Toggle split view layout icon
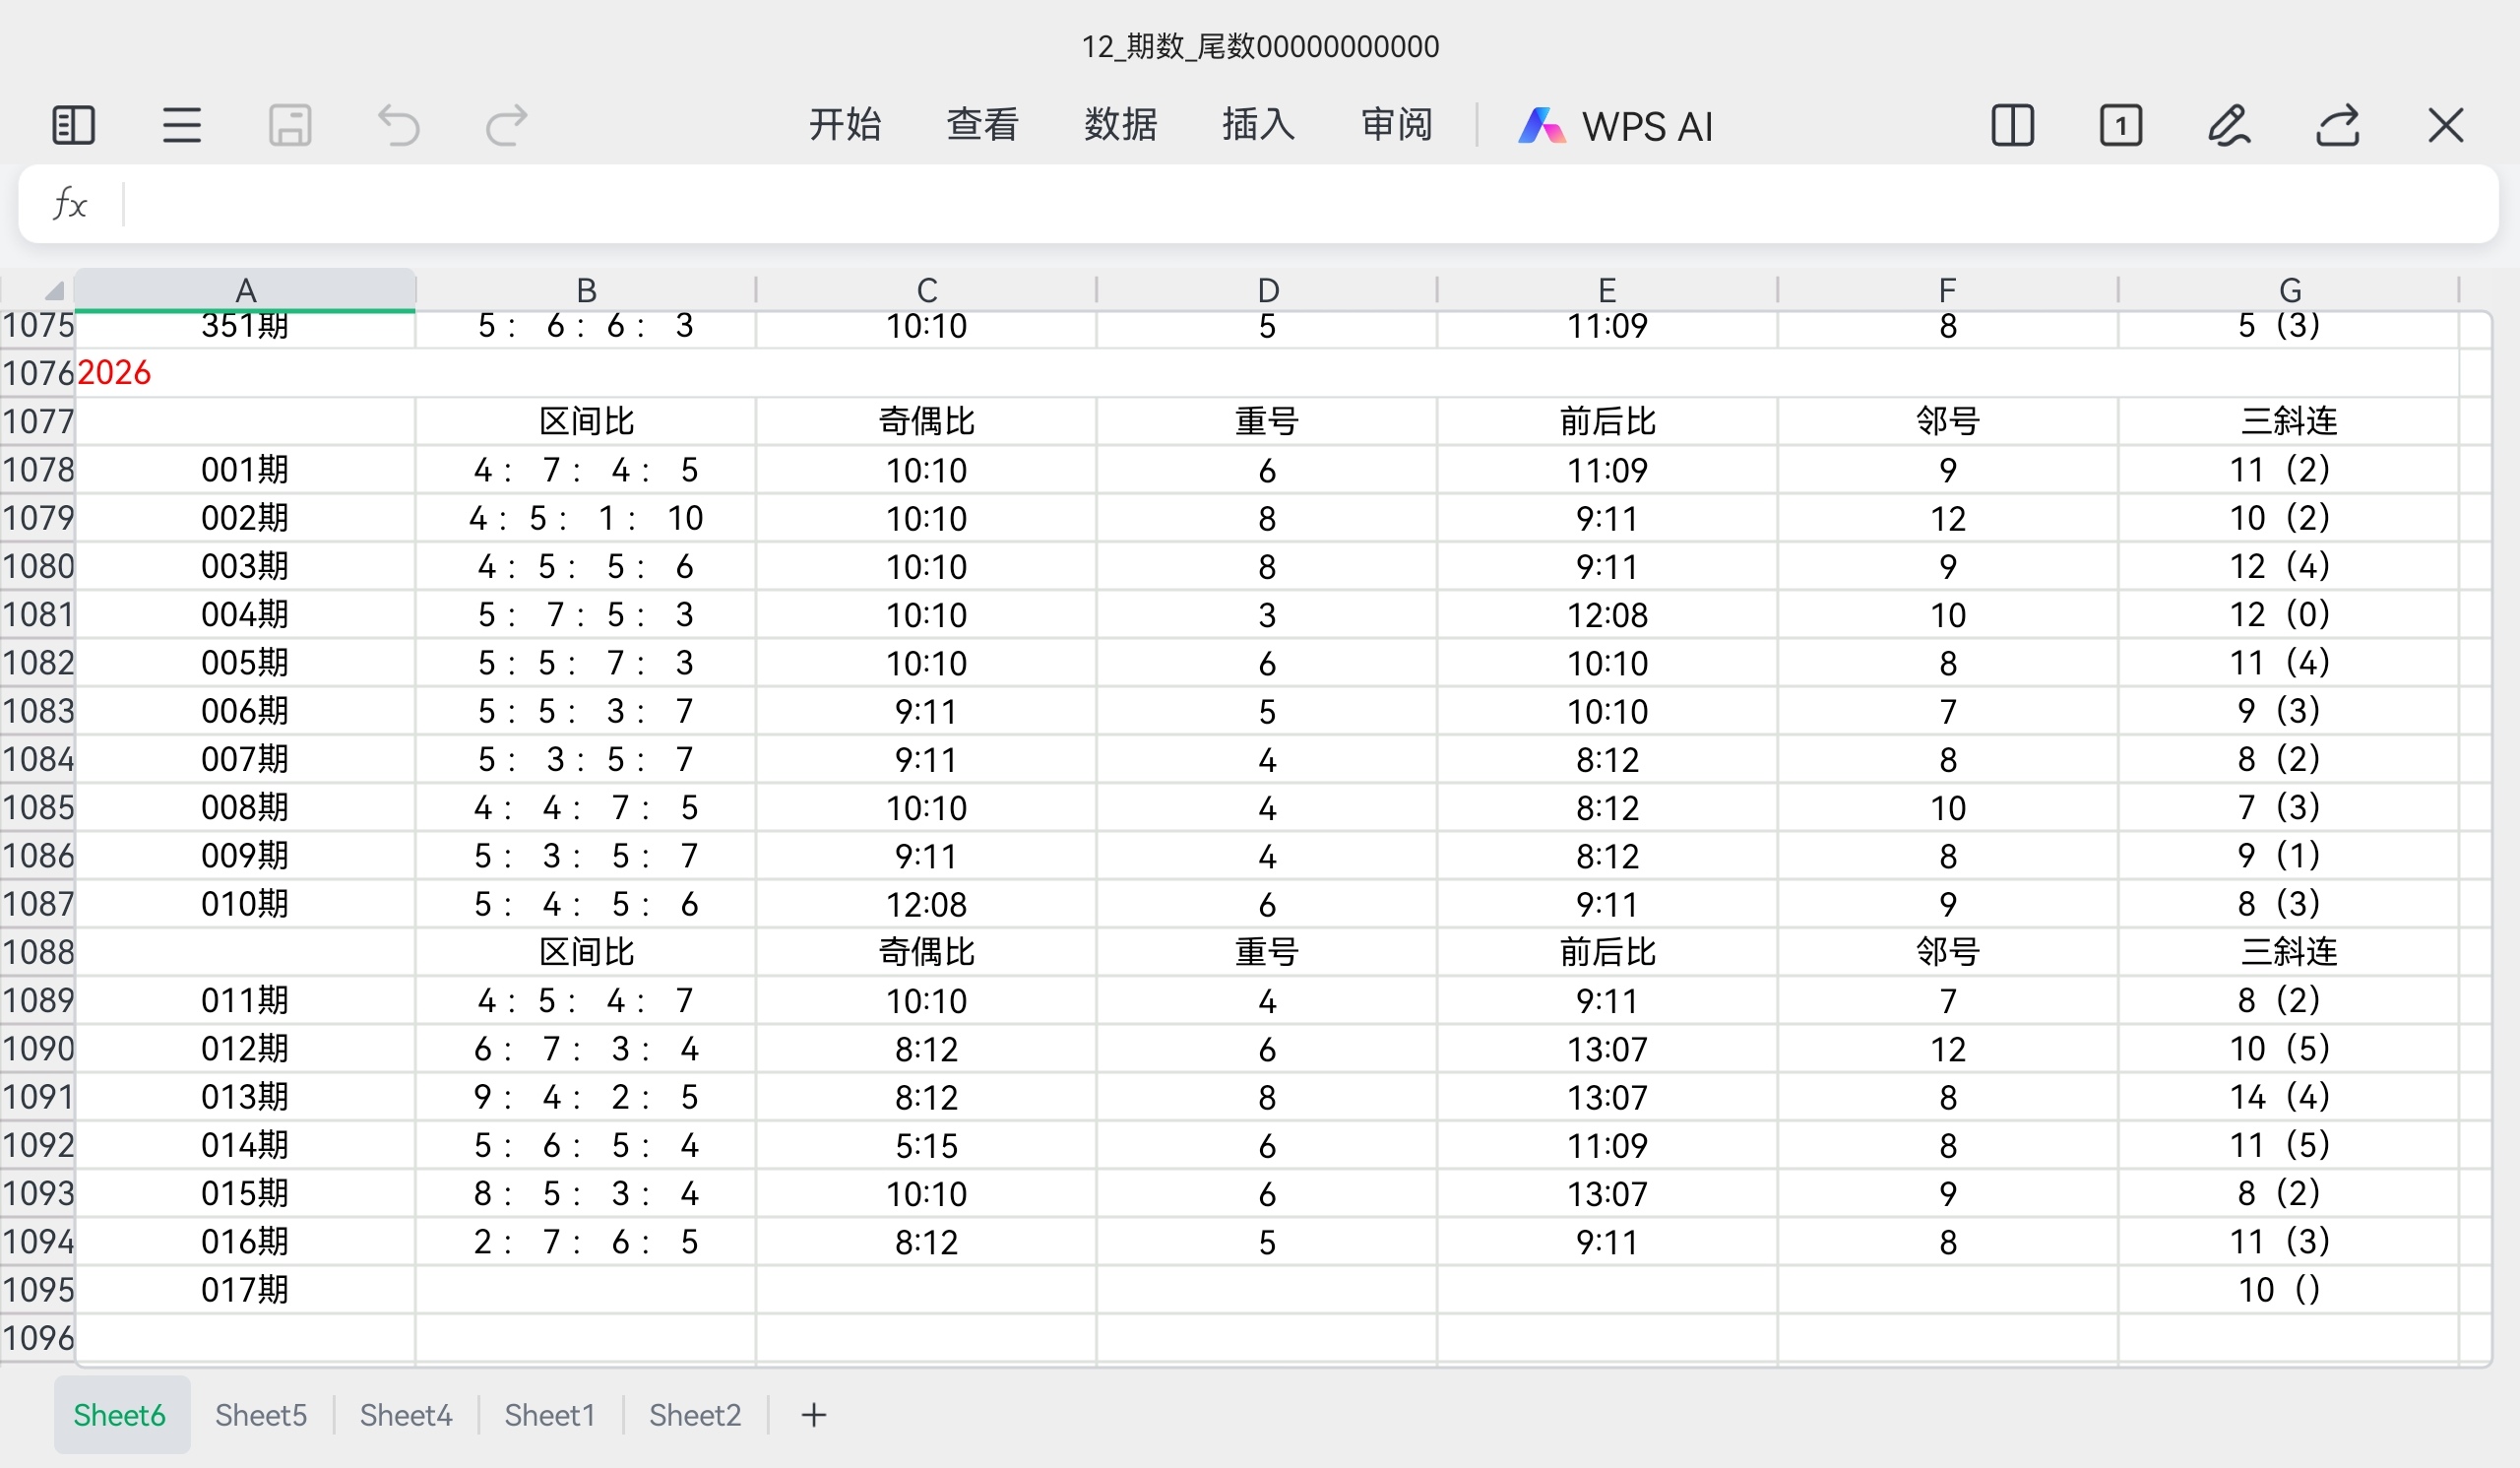The image size is (2520, 1468). 2012,126
